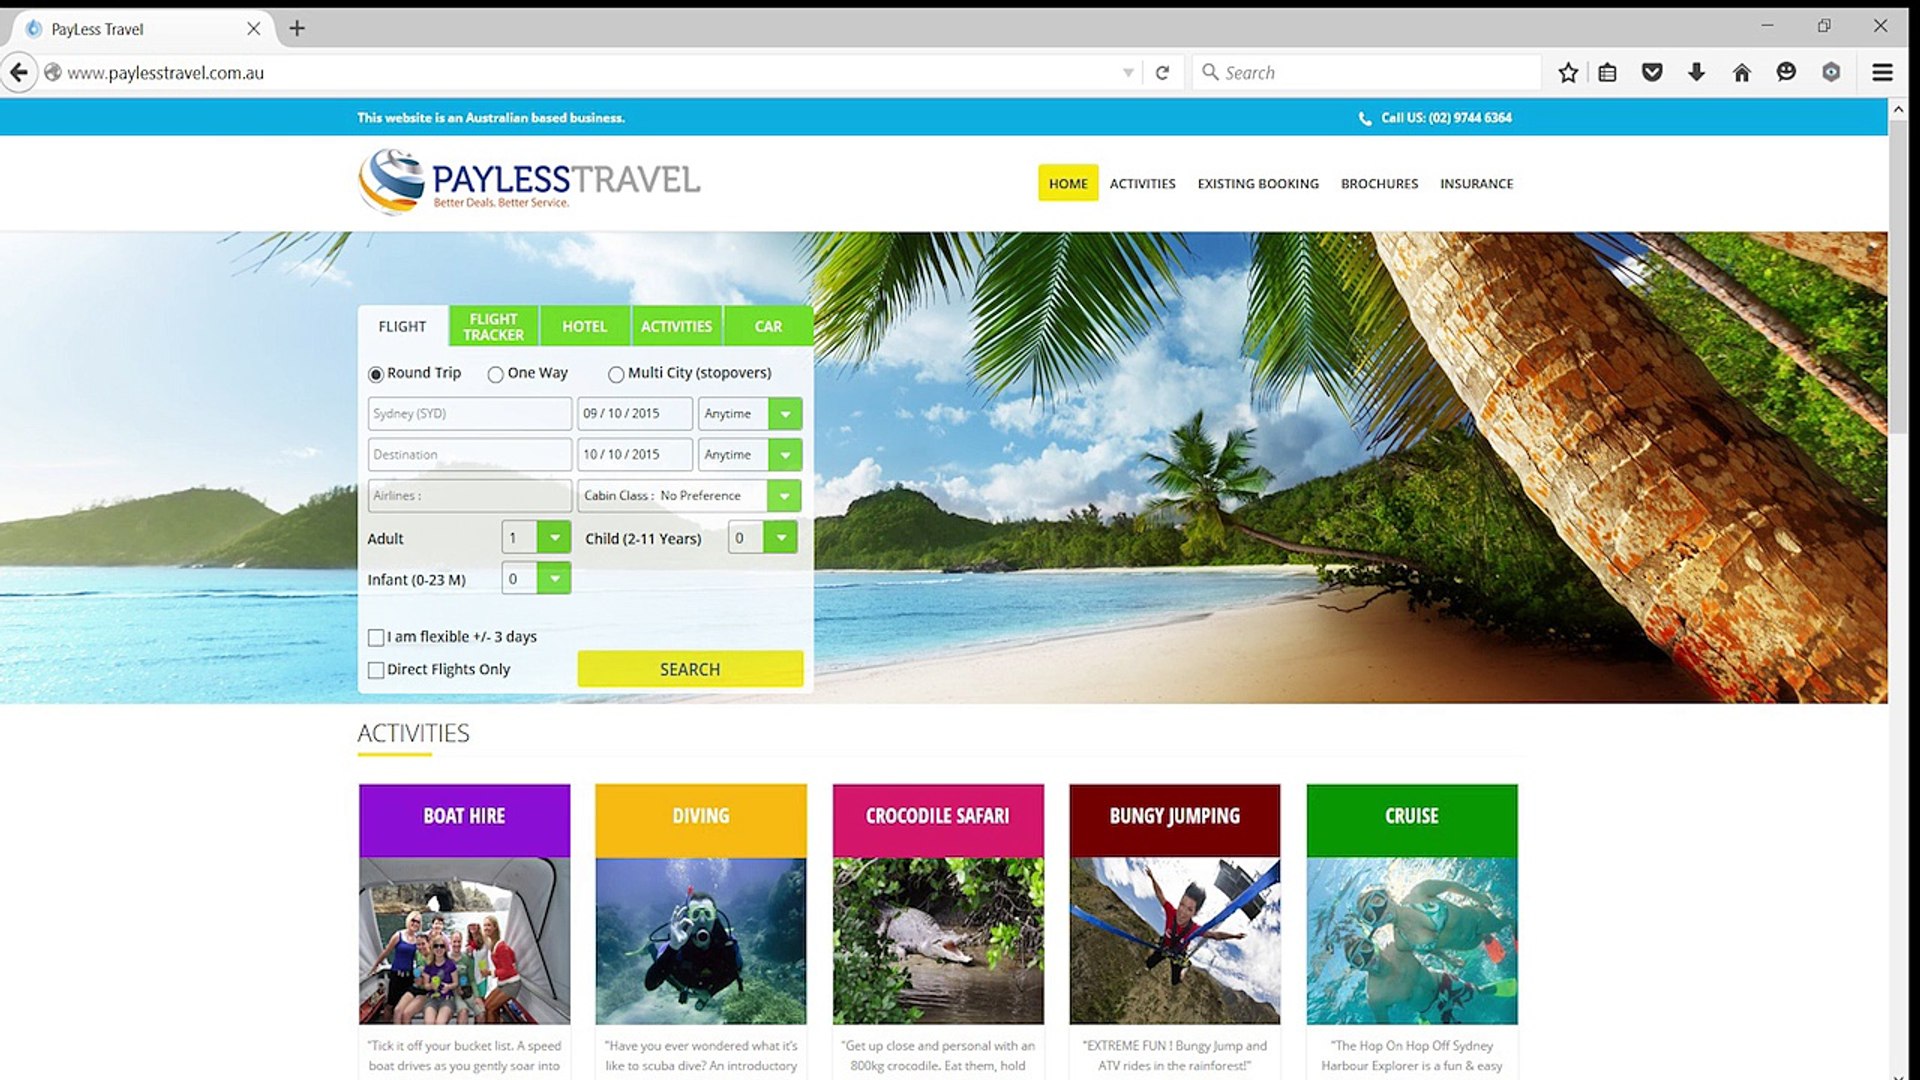Click the Pocket icon in toolbar
The image size is (1920, 1080).
1652,73
